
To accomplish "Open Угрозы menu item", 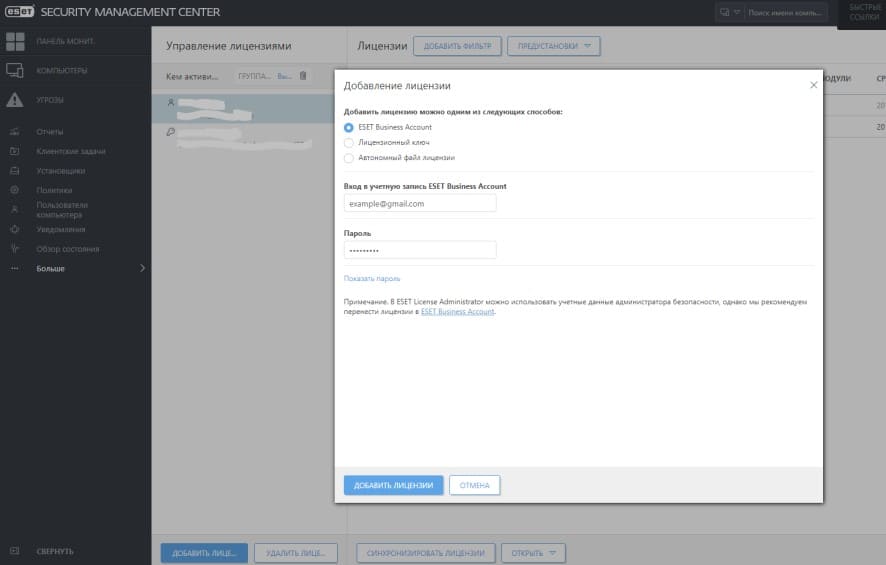I will pos(50,100).
